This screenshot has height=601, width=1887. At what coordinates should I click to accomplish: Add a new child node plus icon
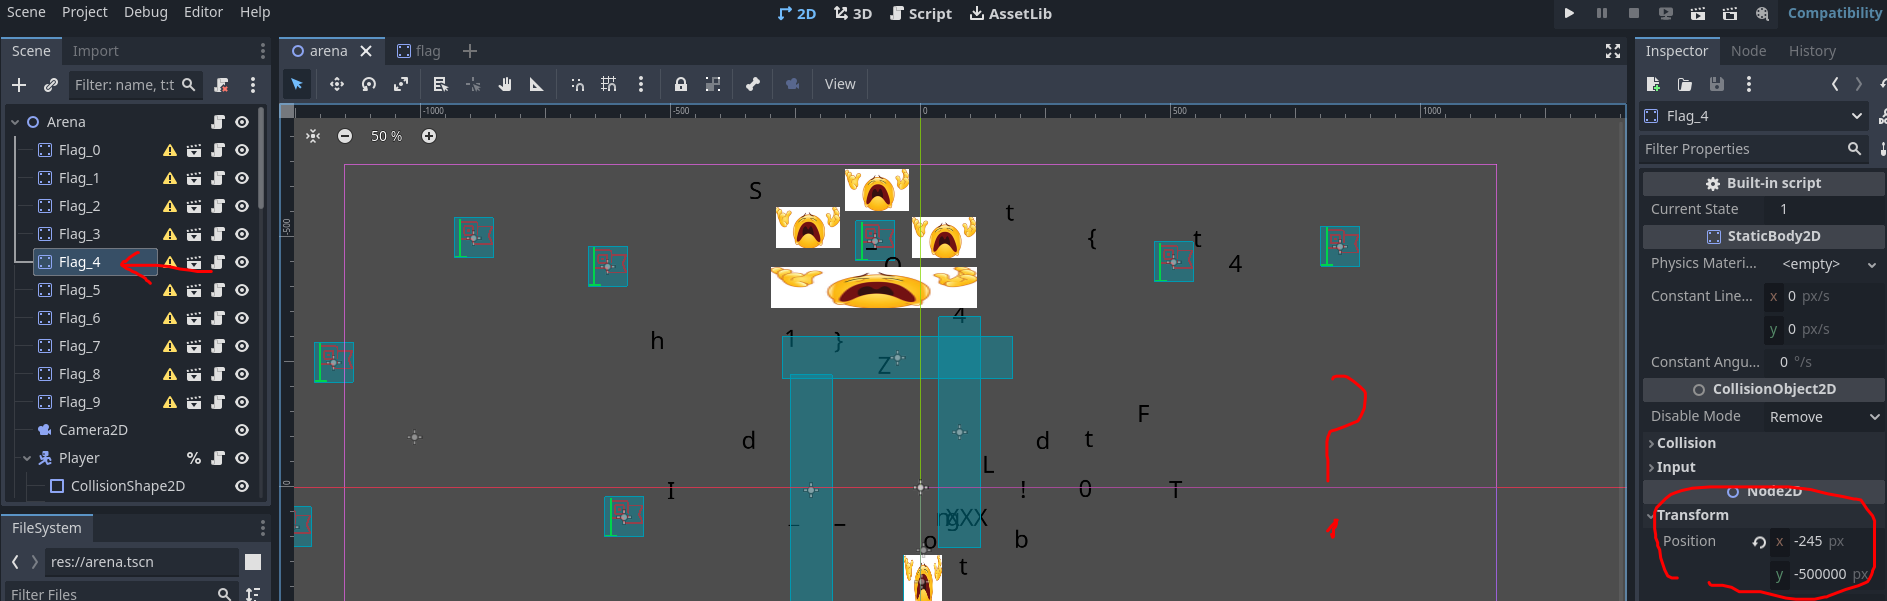coord(19,85)
